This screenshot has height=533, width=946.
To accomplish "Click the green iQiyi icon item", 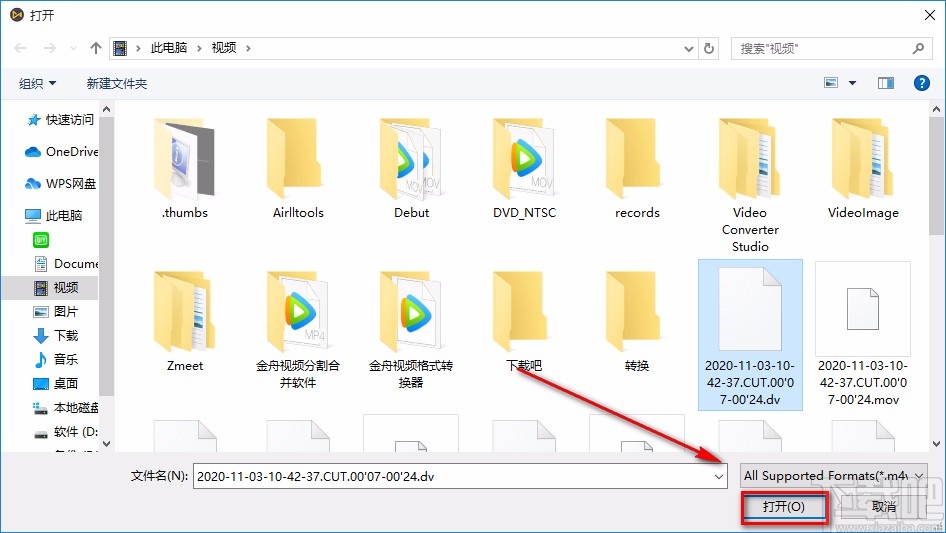I will click(x=40, y=240).
